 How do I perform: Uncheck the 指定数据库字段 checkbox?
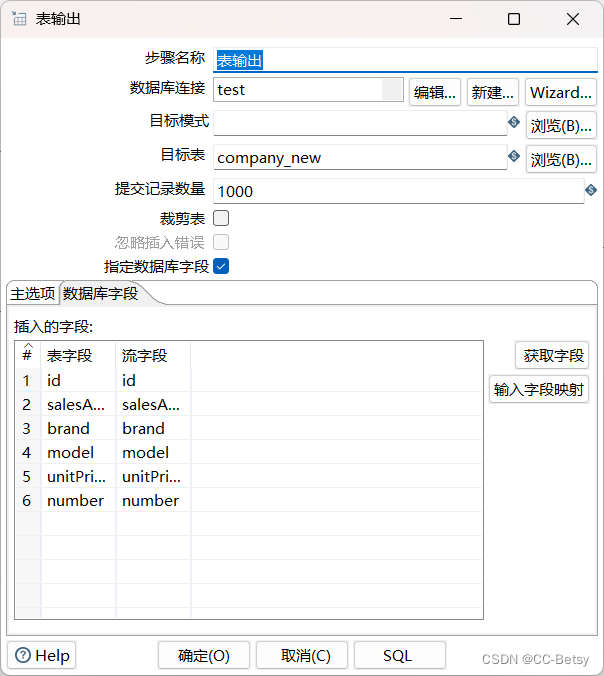point(221,266)
